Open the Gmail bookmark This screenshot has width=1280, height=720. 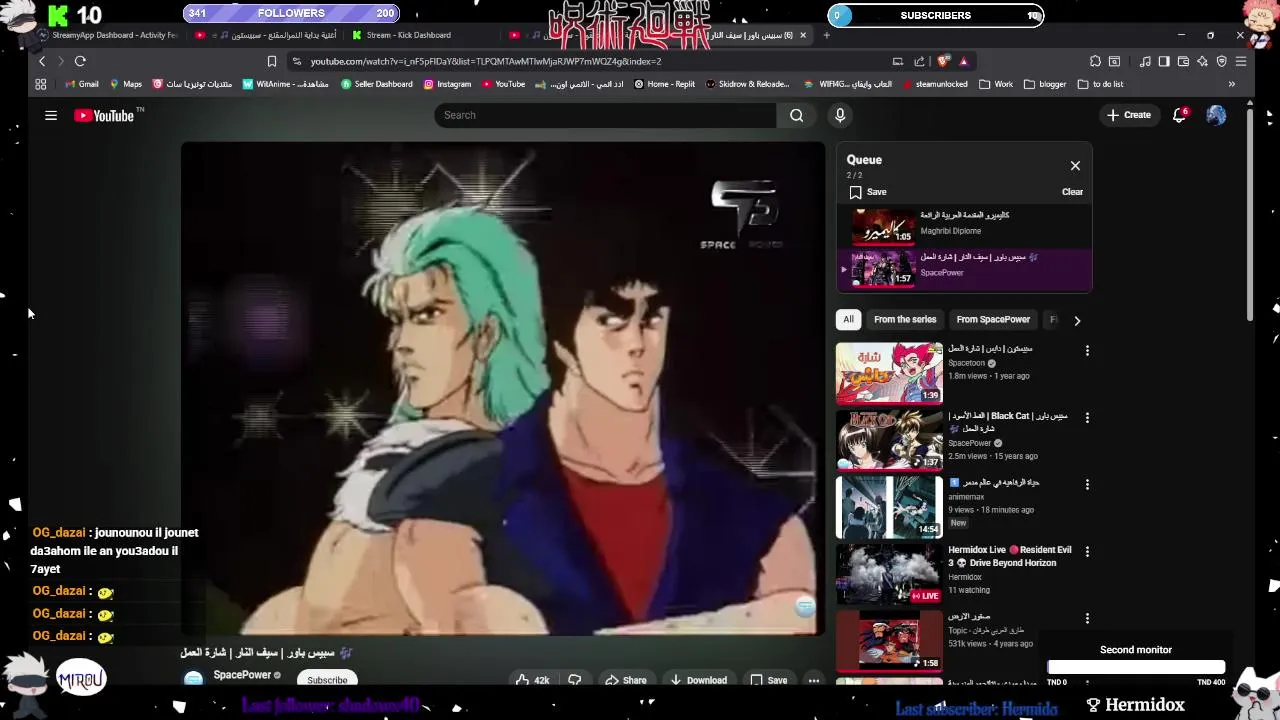point(81,84)
